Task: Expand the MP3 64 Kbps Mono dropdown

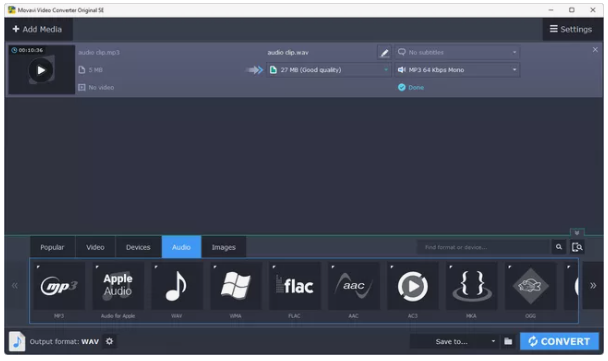Action: [457, 70]
